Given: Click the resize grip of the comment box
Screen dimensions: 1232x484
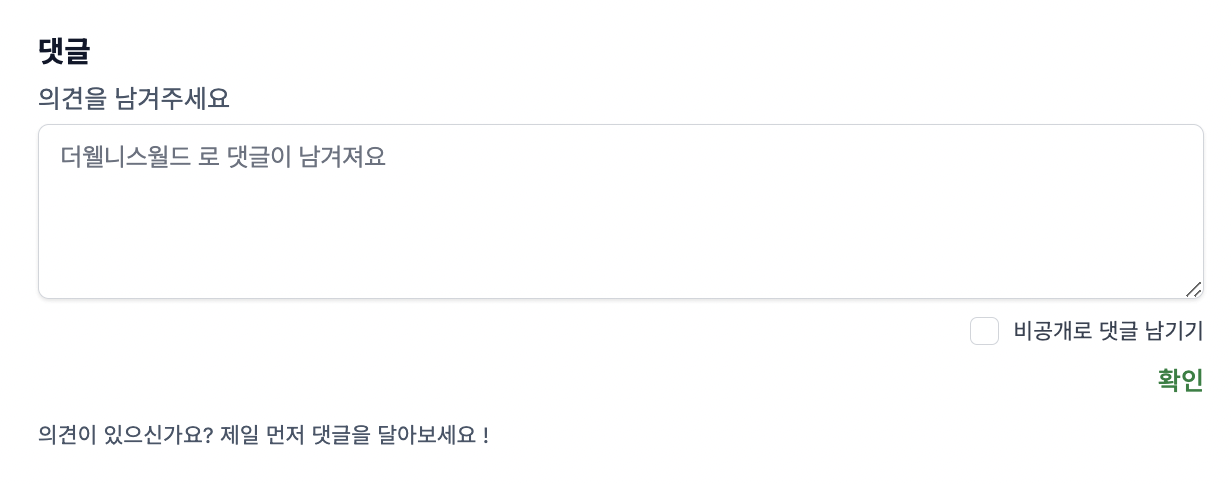Looking at the screenshot, I should (1193, 289).
